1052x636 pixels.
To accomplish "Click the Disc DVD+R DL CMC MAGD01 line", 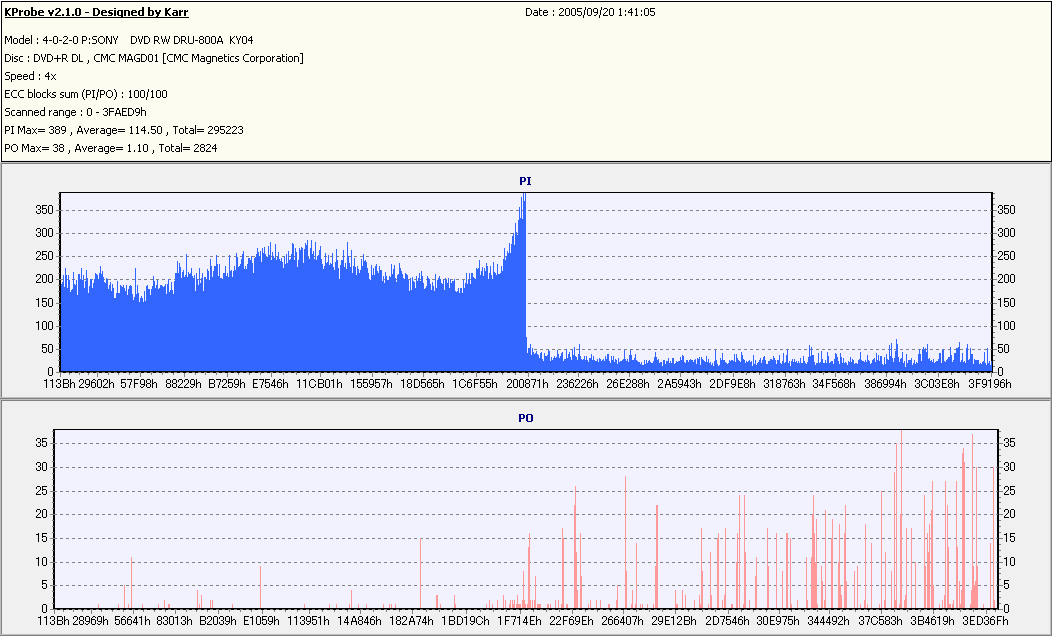I will tap(154, 58).
